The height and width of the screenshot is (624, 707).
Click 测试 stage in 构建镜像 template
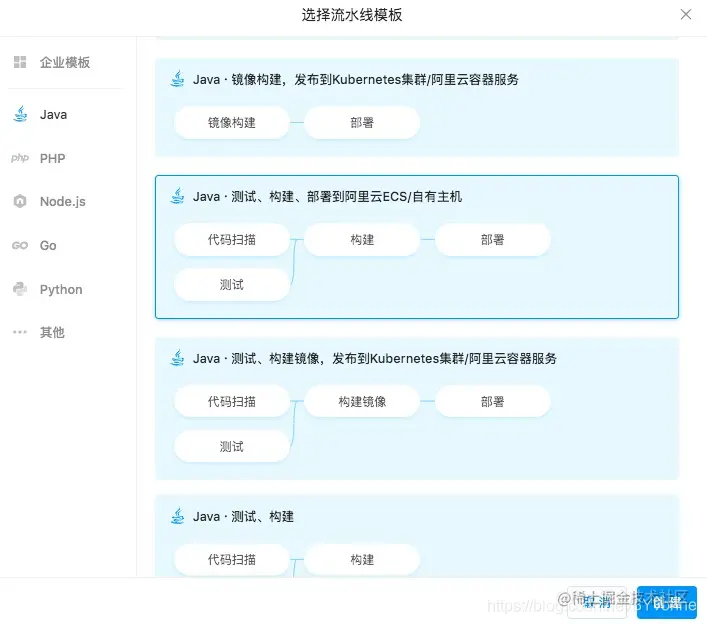click(232, 446)
